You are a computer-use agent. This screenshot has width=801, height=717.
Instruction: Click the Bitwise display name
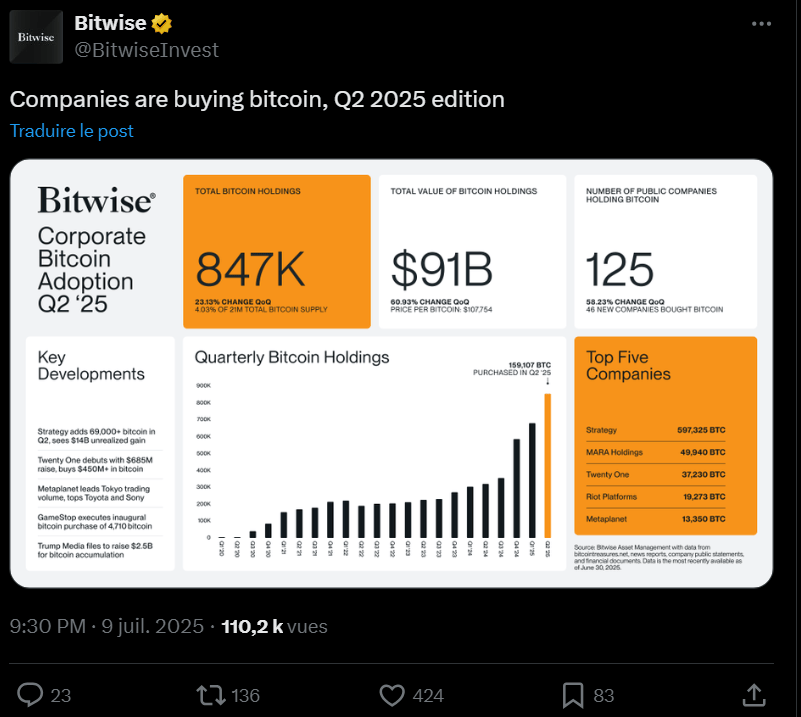(x=110, y=23)
